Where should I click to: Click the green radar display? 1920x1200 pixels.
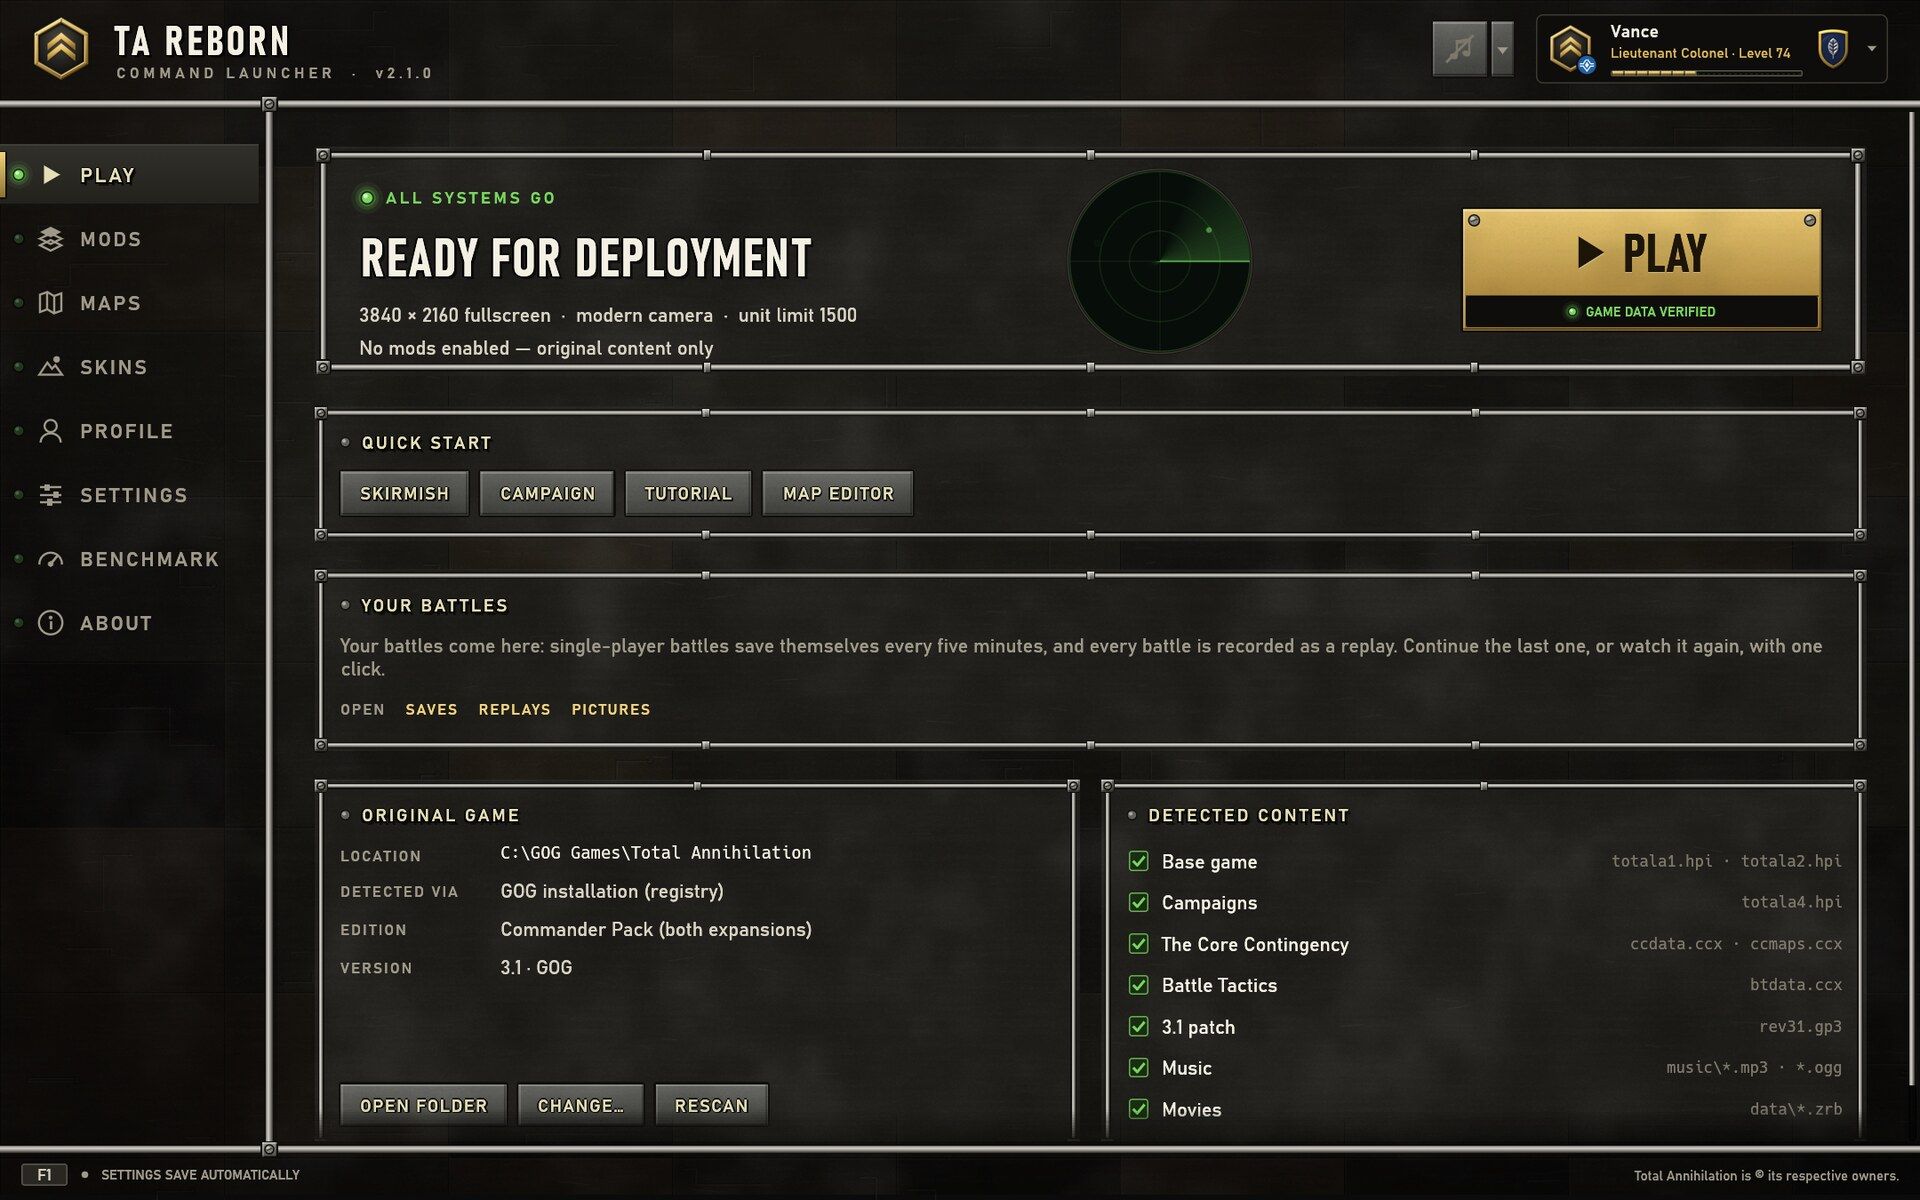(x=1159, y=261)
